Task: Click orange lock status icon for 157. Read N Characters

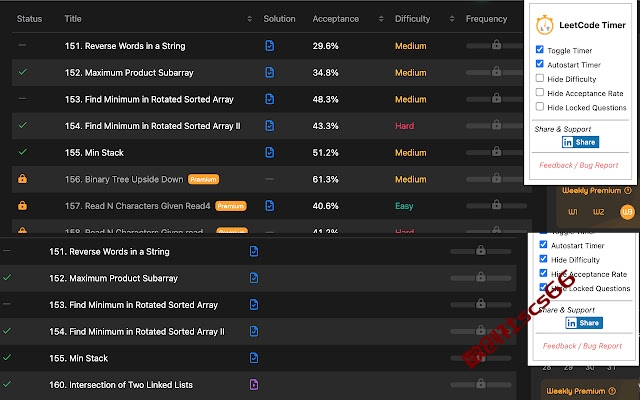Action: 22,205
